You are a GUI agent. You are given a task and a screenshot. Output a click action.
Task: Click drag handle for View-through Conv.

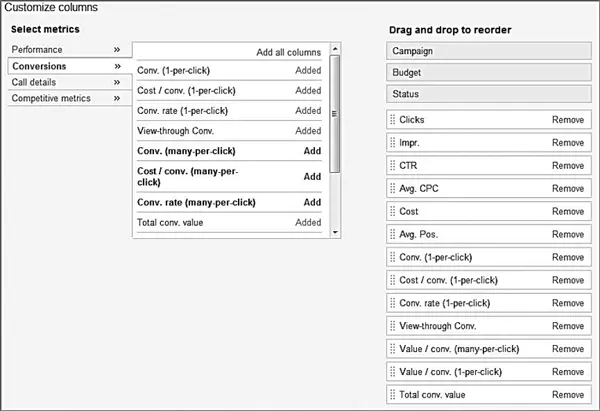(x=393, y=326)
